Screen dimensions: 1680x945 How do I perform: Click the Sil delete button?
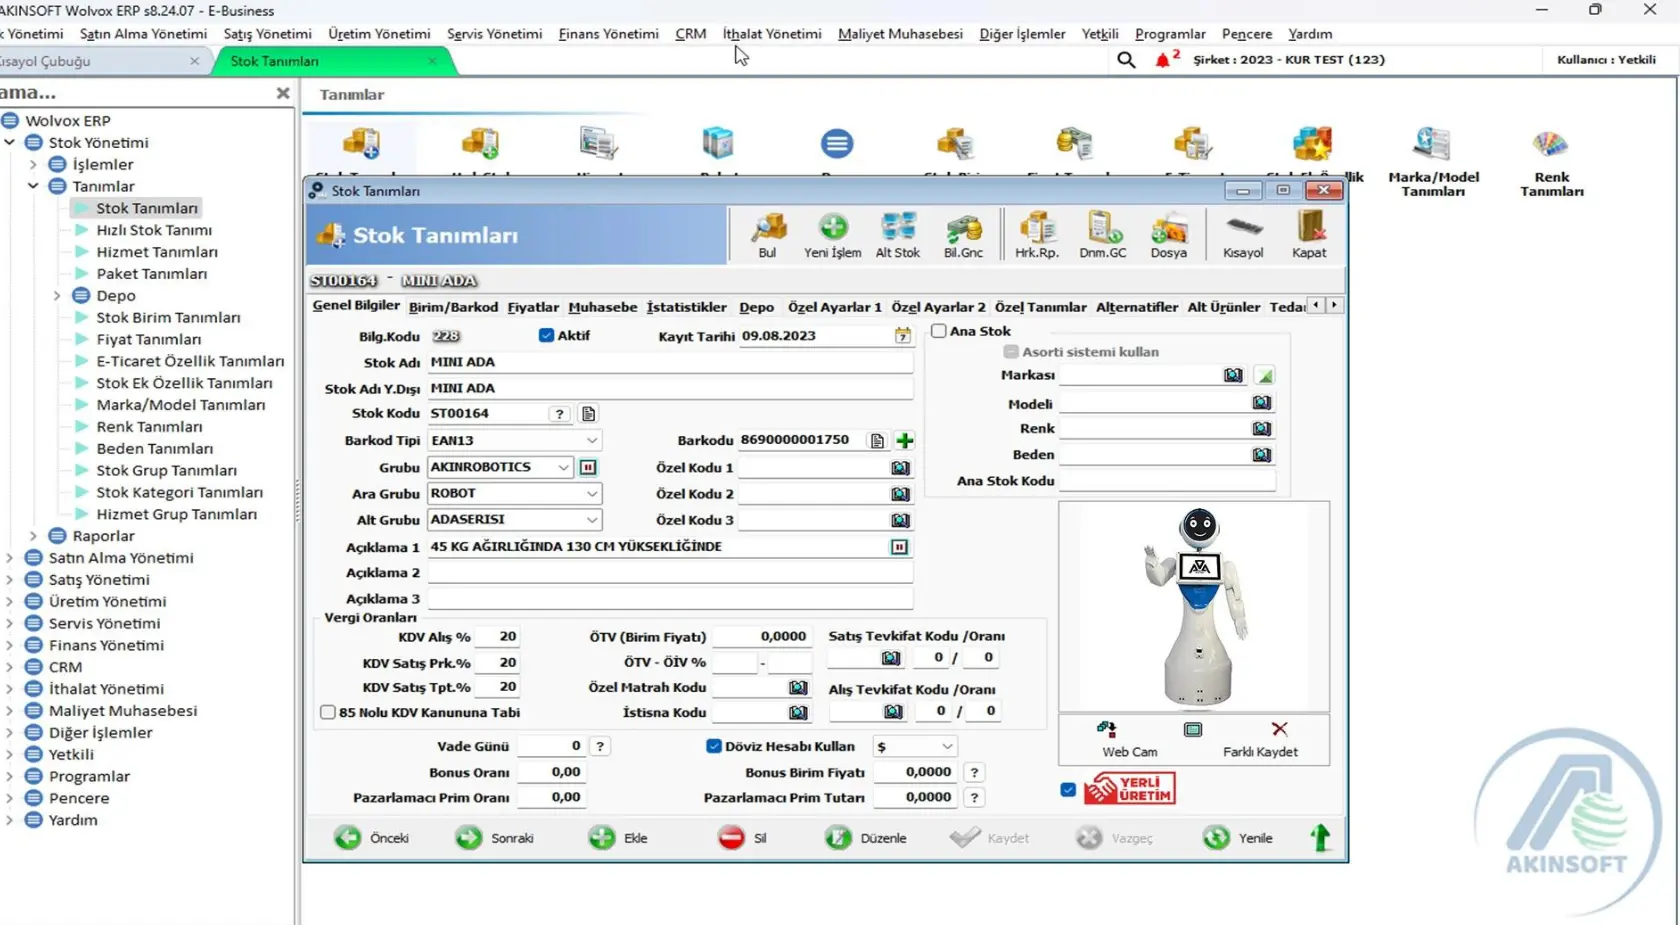pyautogui.click(x=742, y=839)
